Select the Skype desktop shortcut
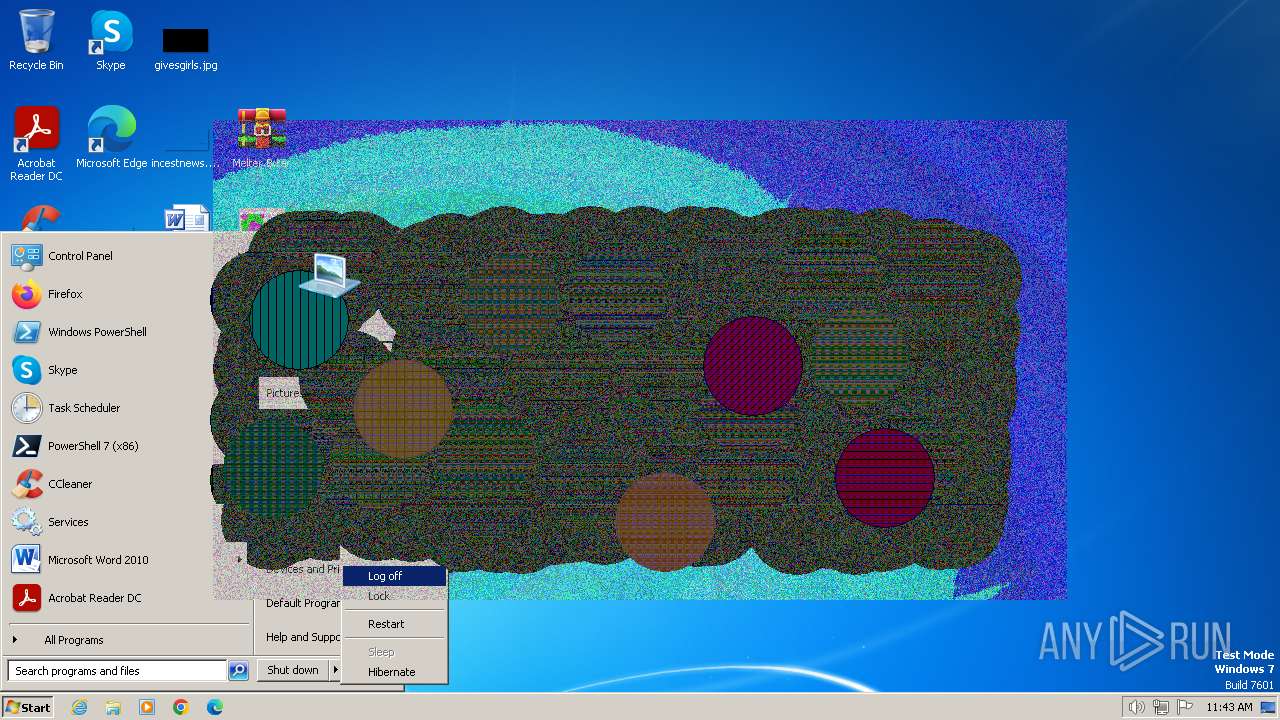 click(111, 40)
